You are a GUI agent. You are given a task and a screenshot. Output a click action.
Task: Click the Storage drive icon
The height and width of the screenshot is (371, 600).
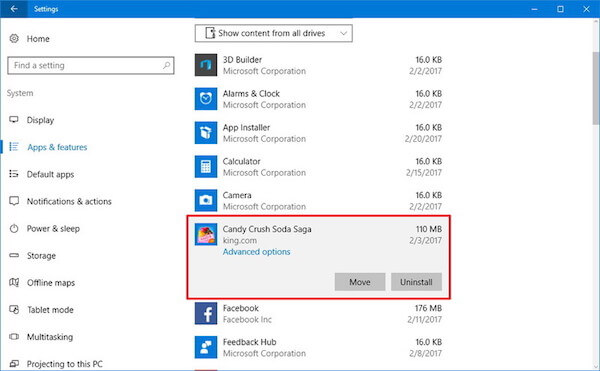14,255
